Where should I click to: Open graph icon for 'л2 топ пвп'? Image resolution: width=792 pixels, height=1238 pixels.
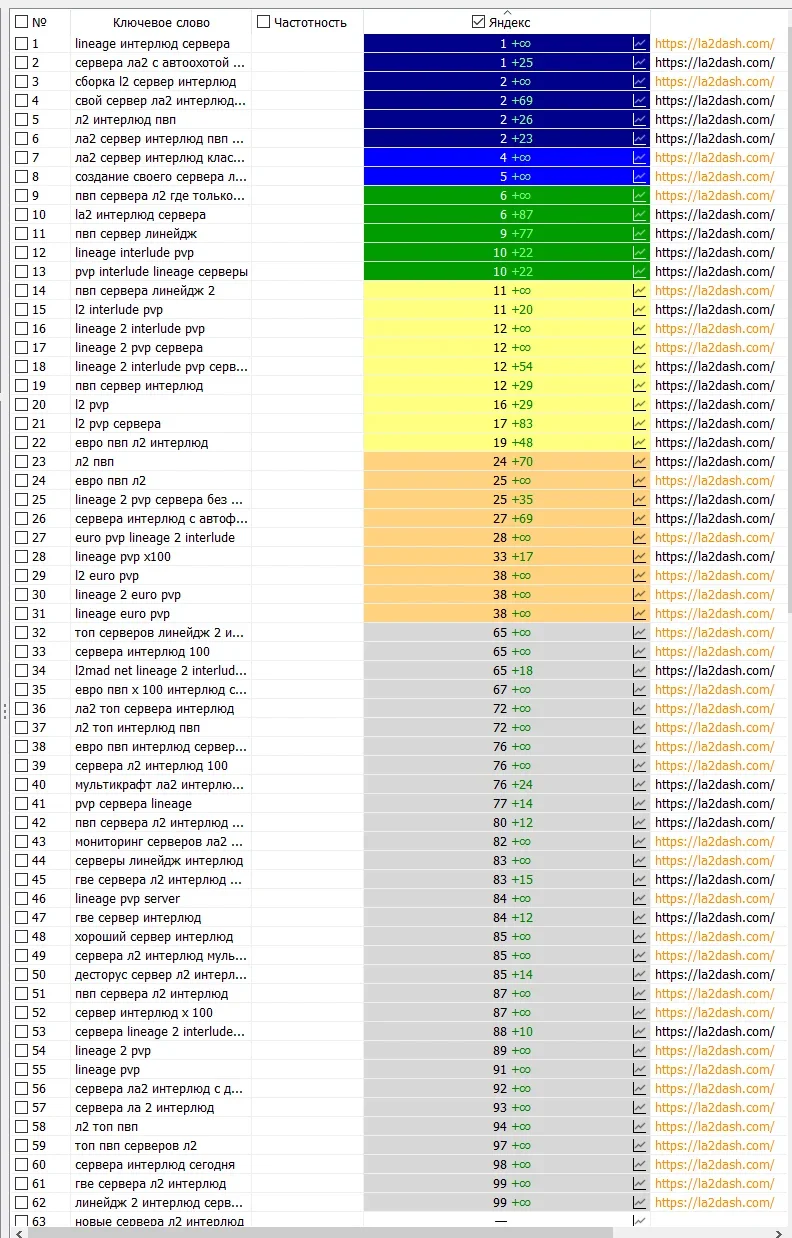pyautogui.click(x=640, y=1126)
